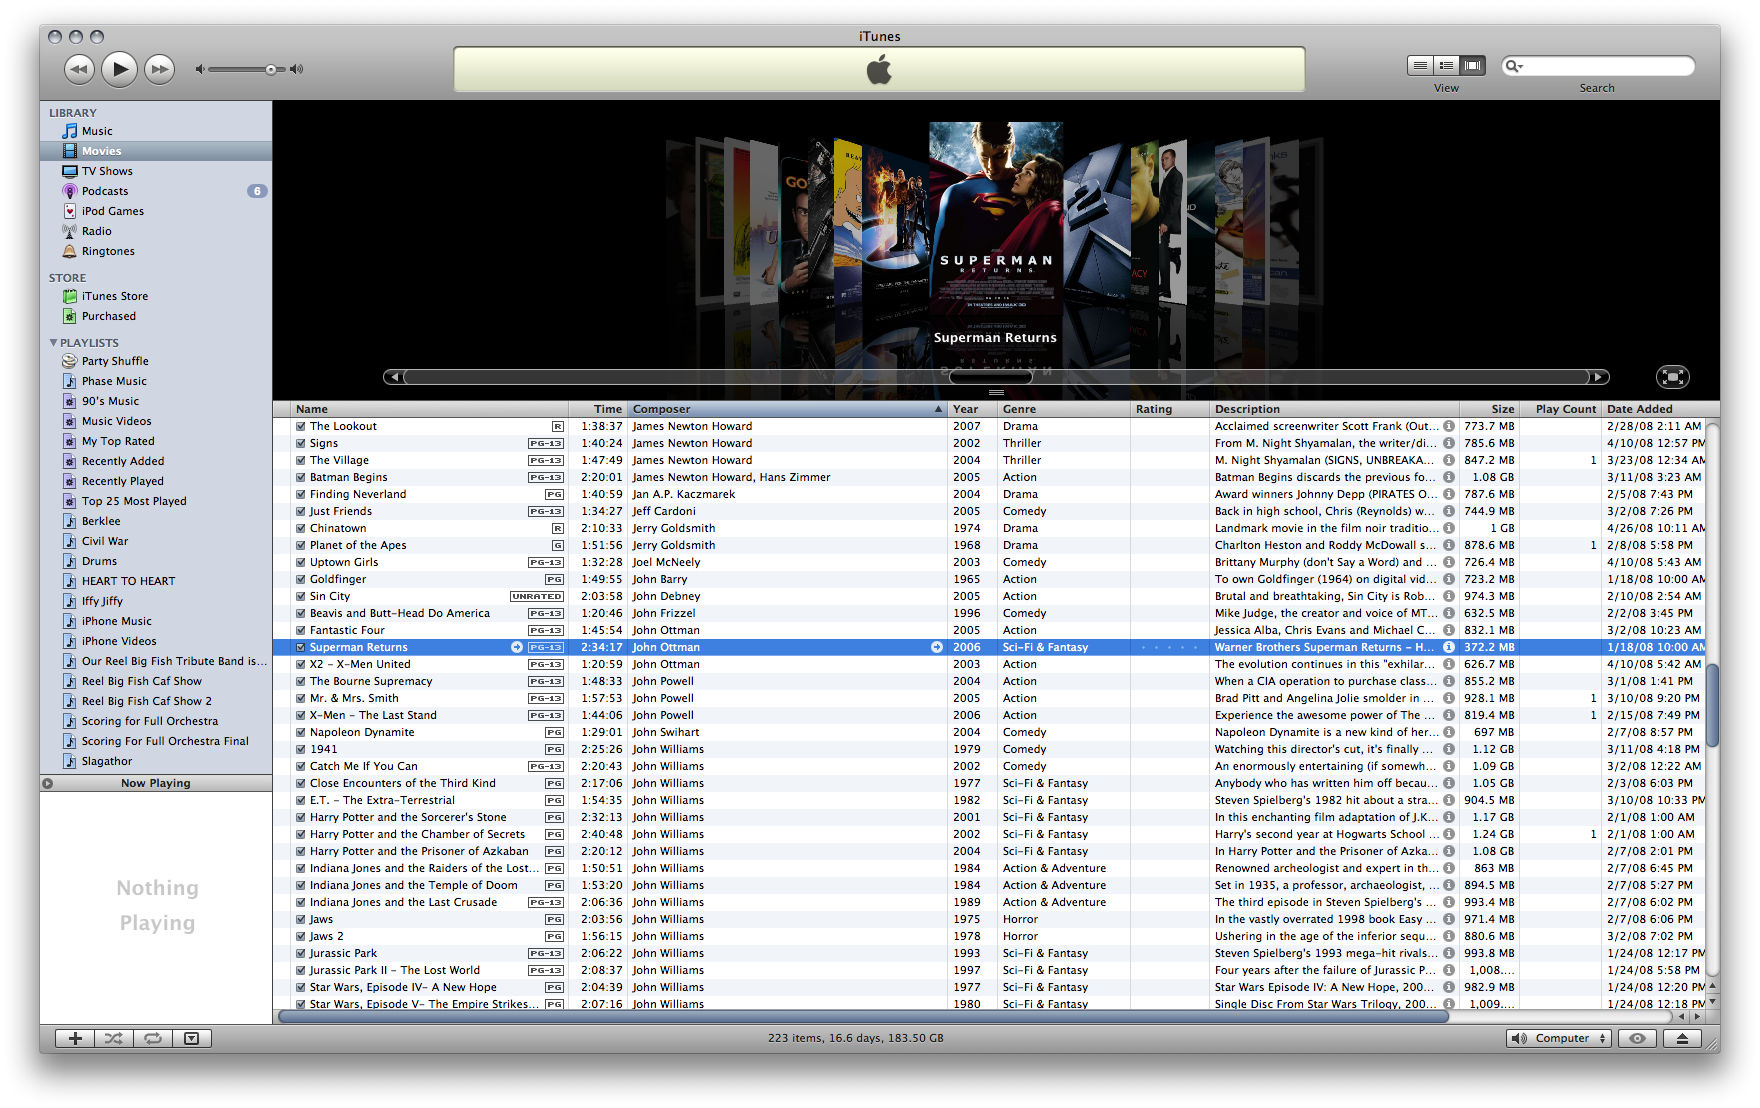Click the play button
The height and width of the screenshot is (1108, 1760).
(x=120, y=69)
